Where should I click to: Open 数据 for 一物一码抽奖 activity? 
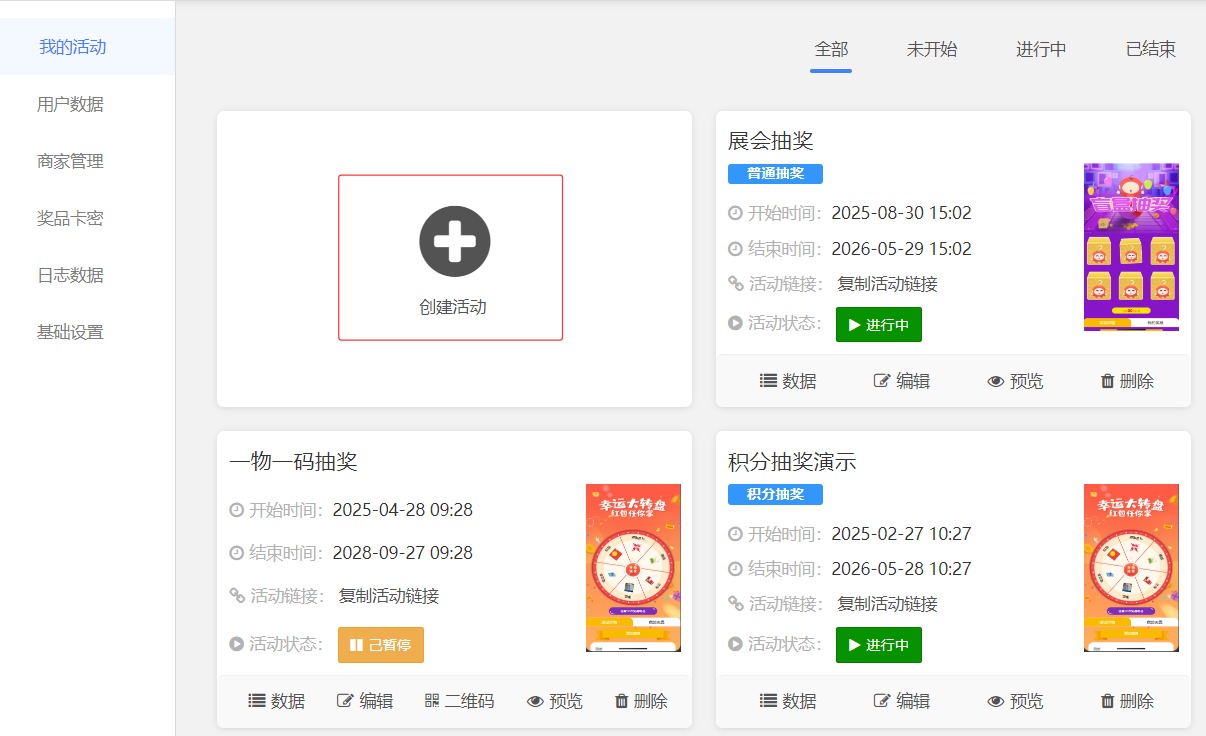coord(277,701)
